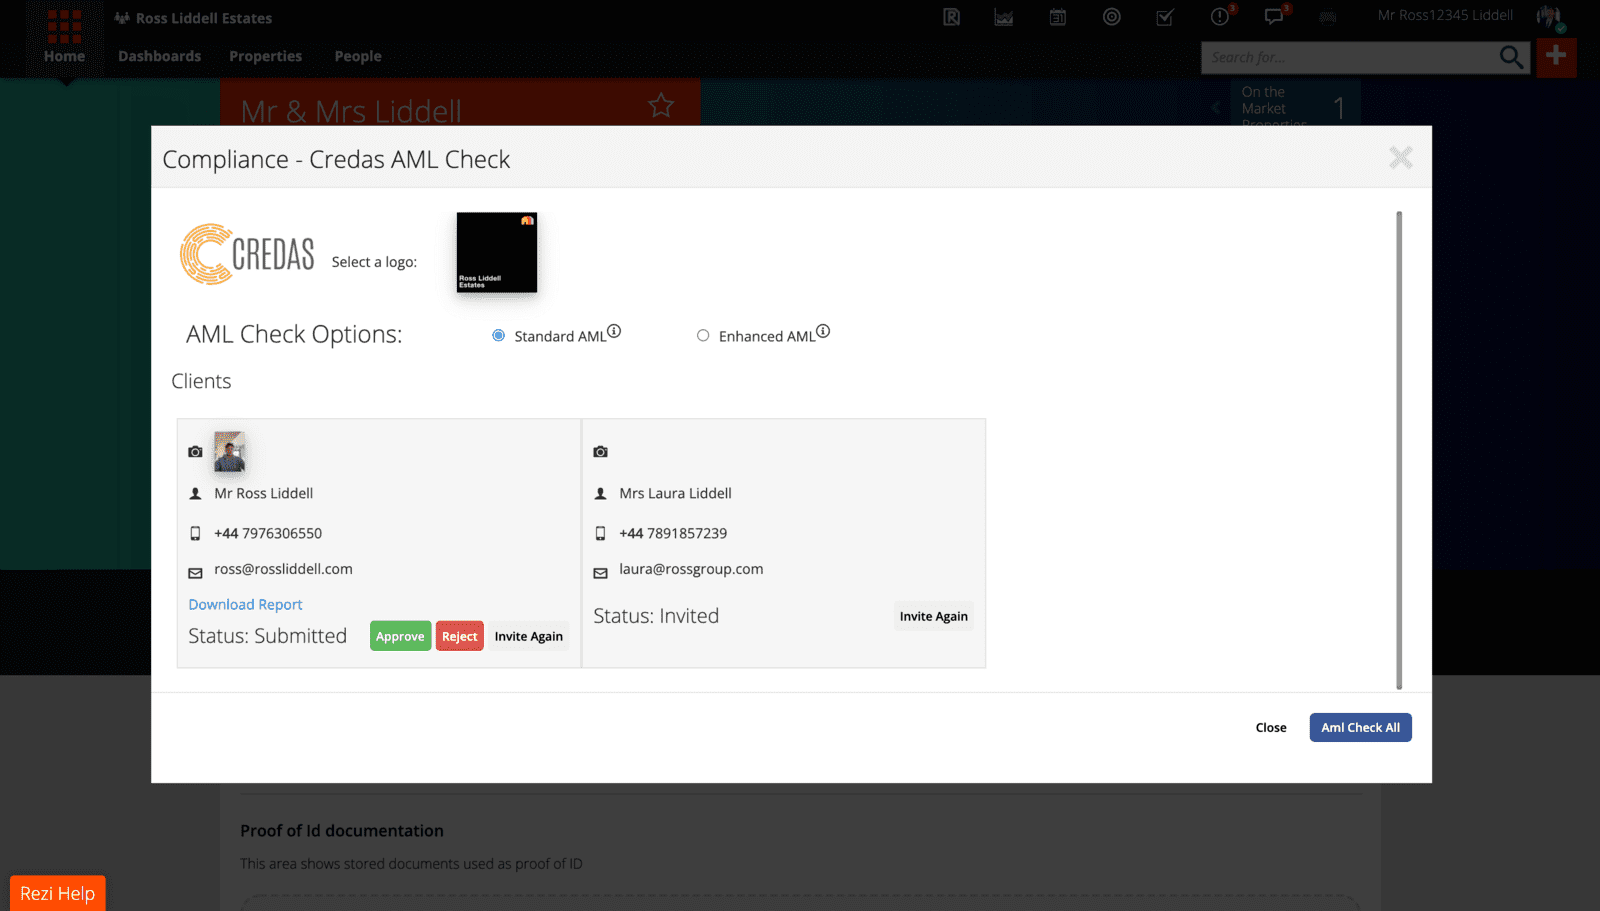Invite Laura Liddell again
Viewport: 1600px width, 911px height.
click(x=934, y=616)
